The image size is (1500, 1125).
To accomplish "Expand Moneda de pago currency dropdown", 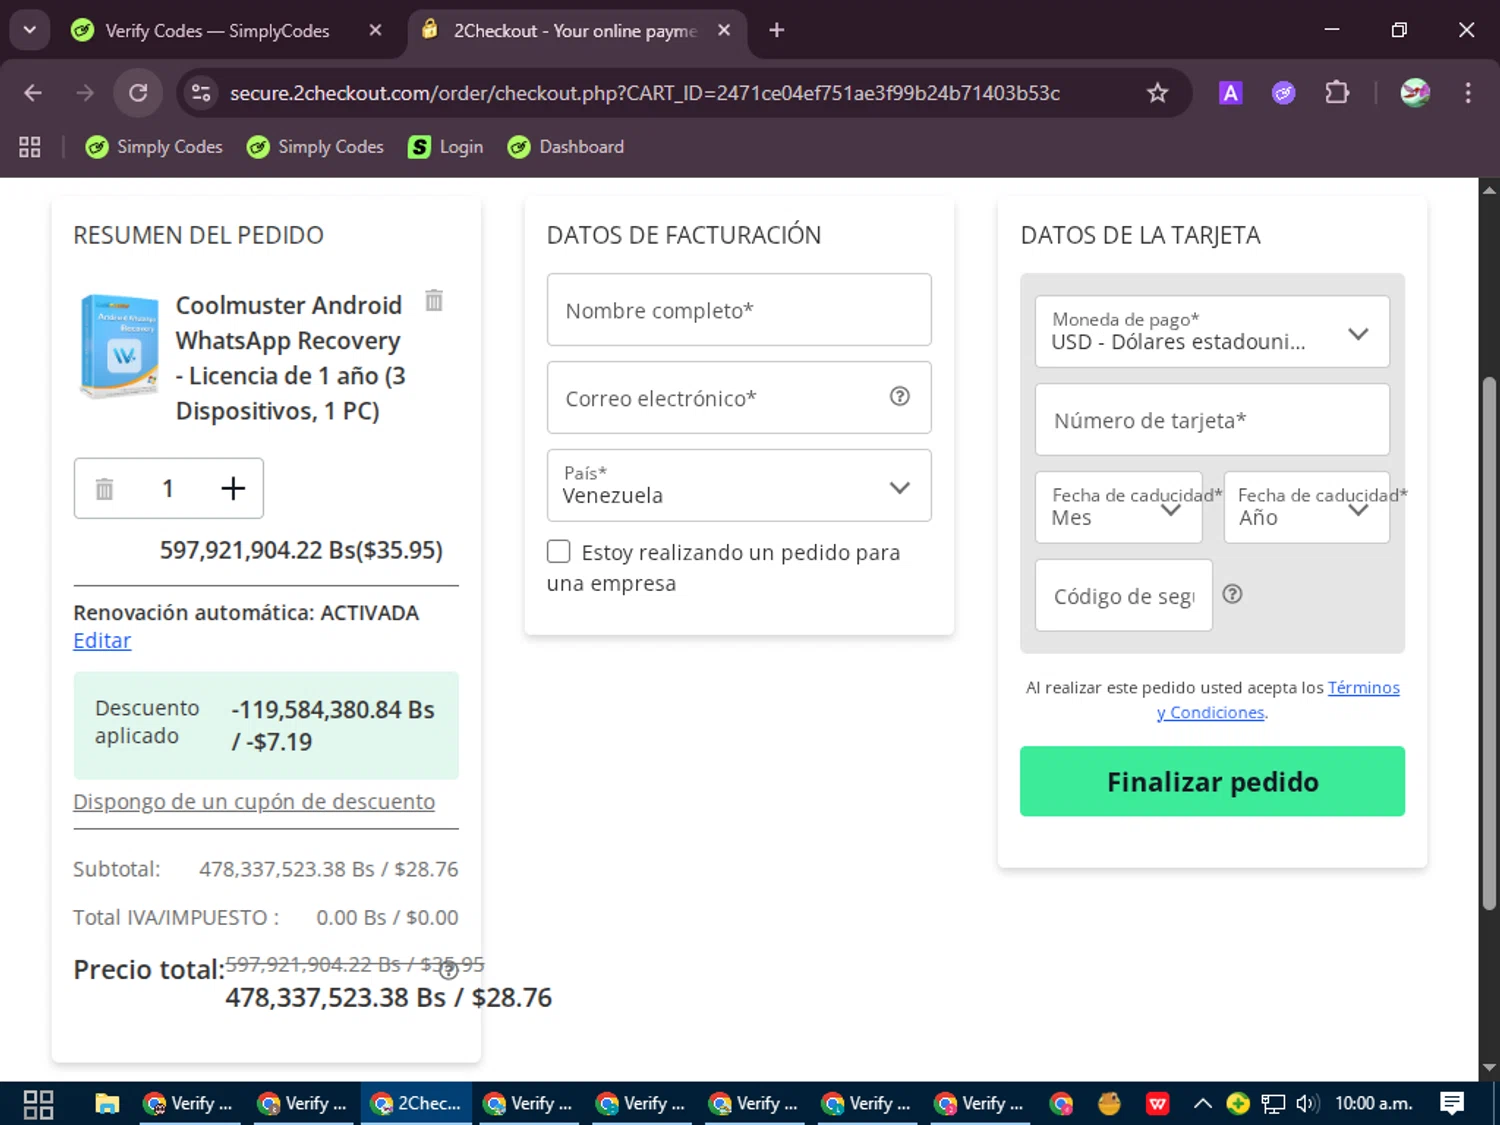I will 1212,332.
